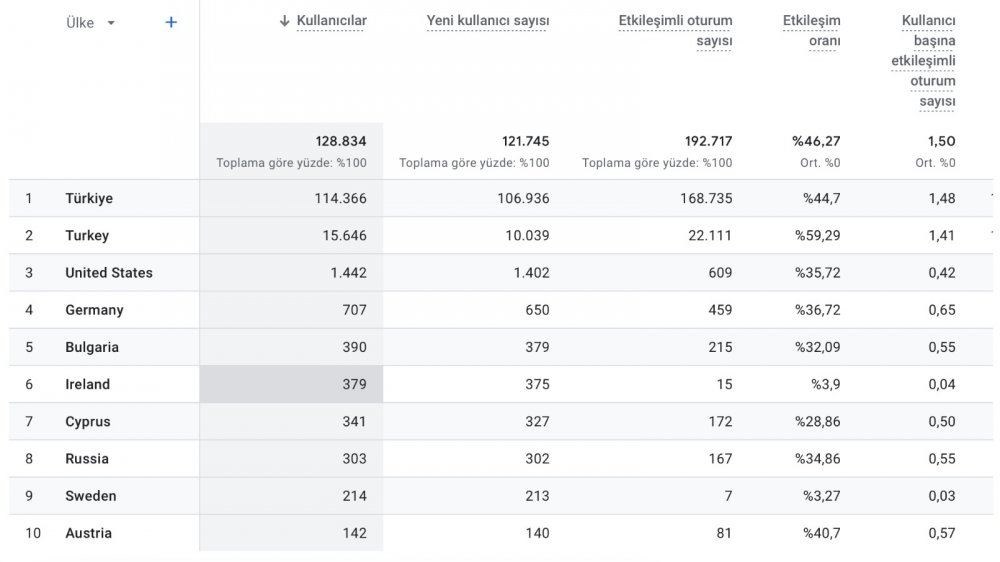
Task: Click the total engagement rate %46,27
Action: 816,141
